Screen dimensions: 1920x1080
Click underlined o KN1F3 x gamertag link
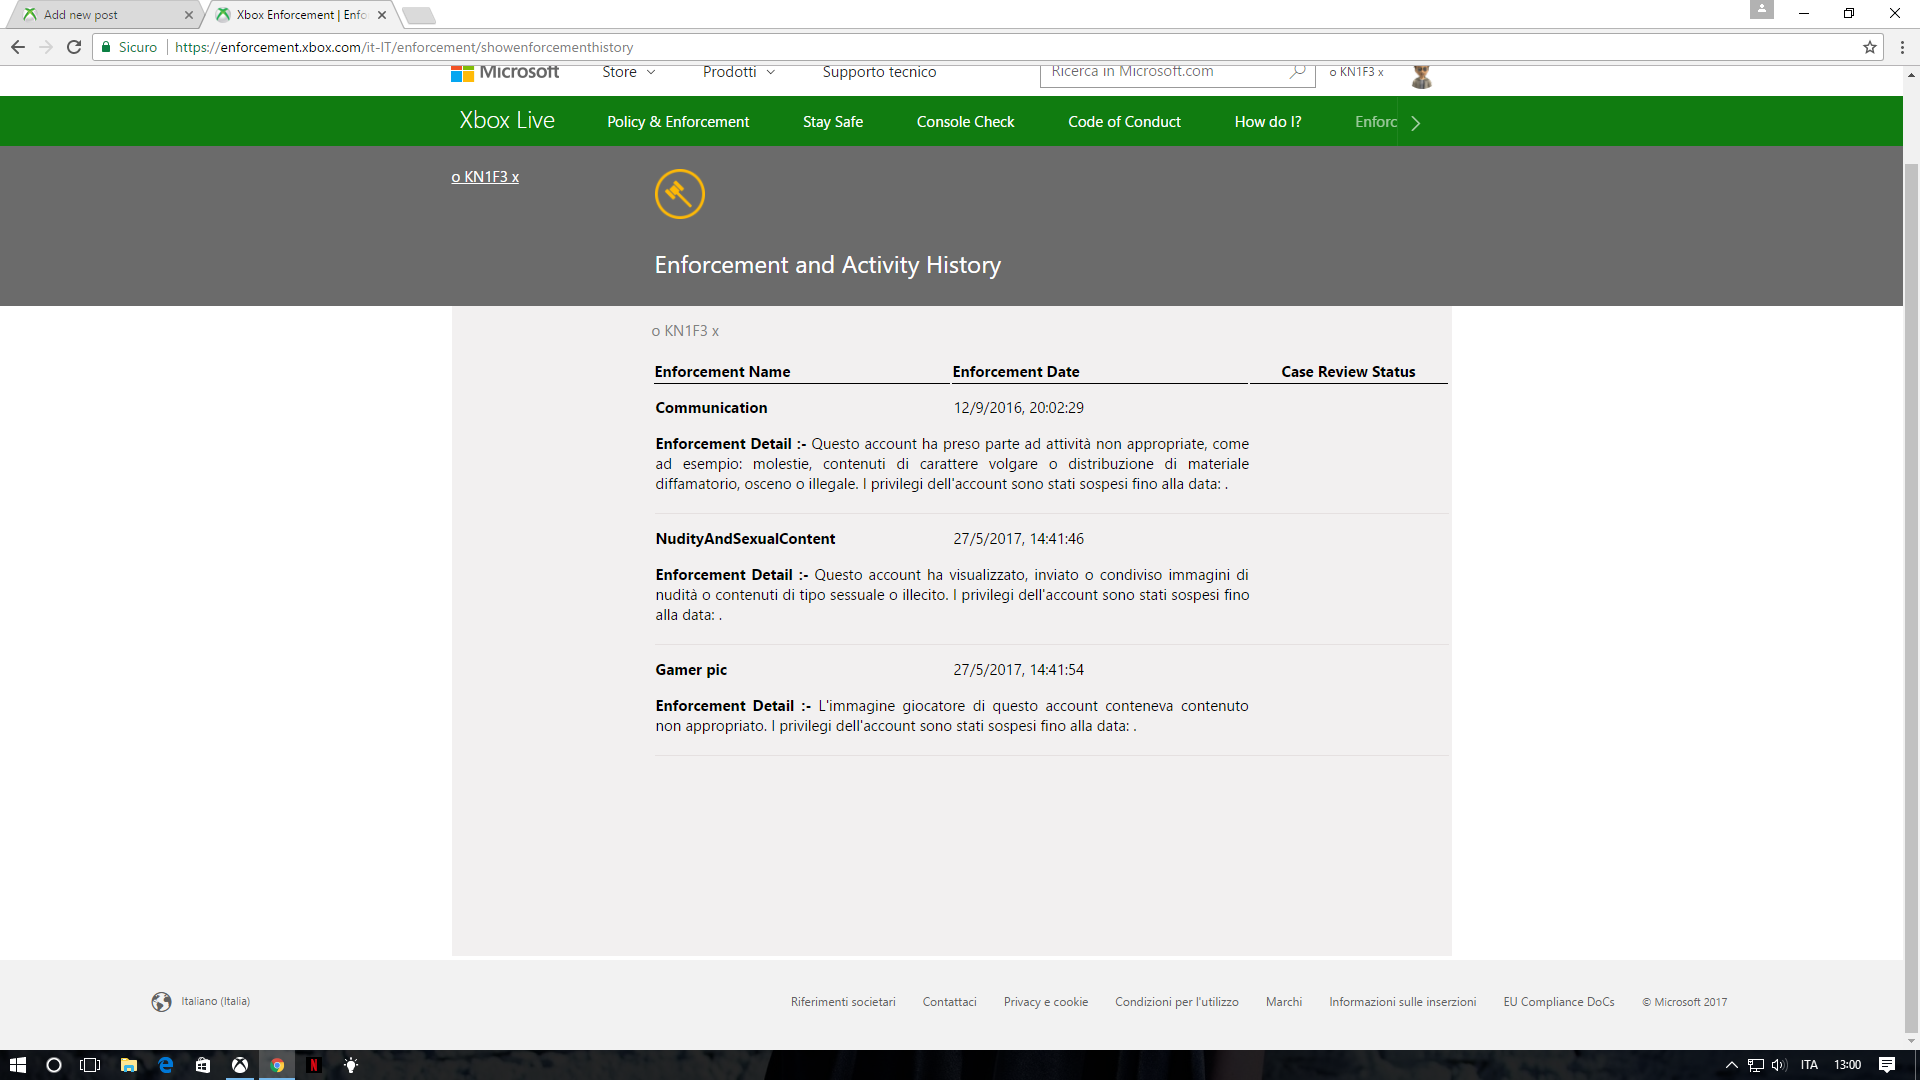pyautogui.click(x=485, y=177)
